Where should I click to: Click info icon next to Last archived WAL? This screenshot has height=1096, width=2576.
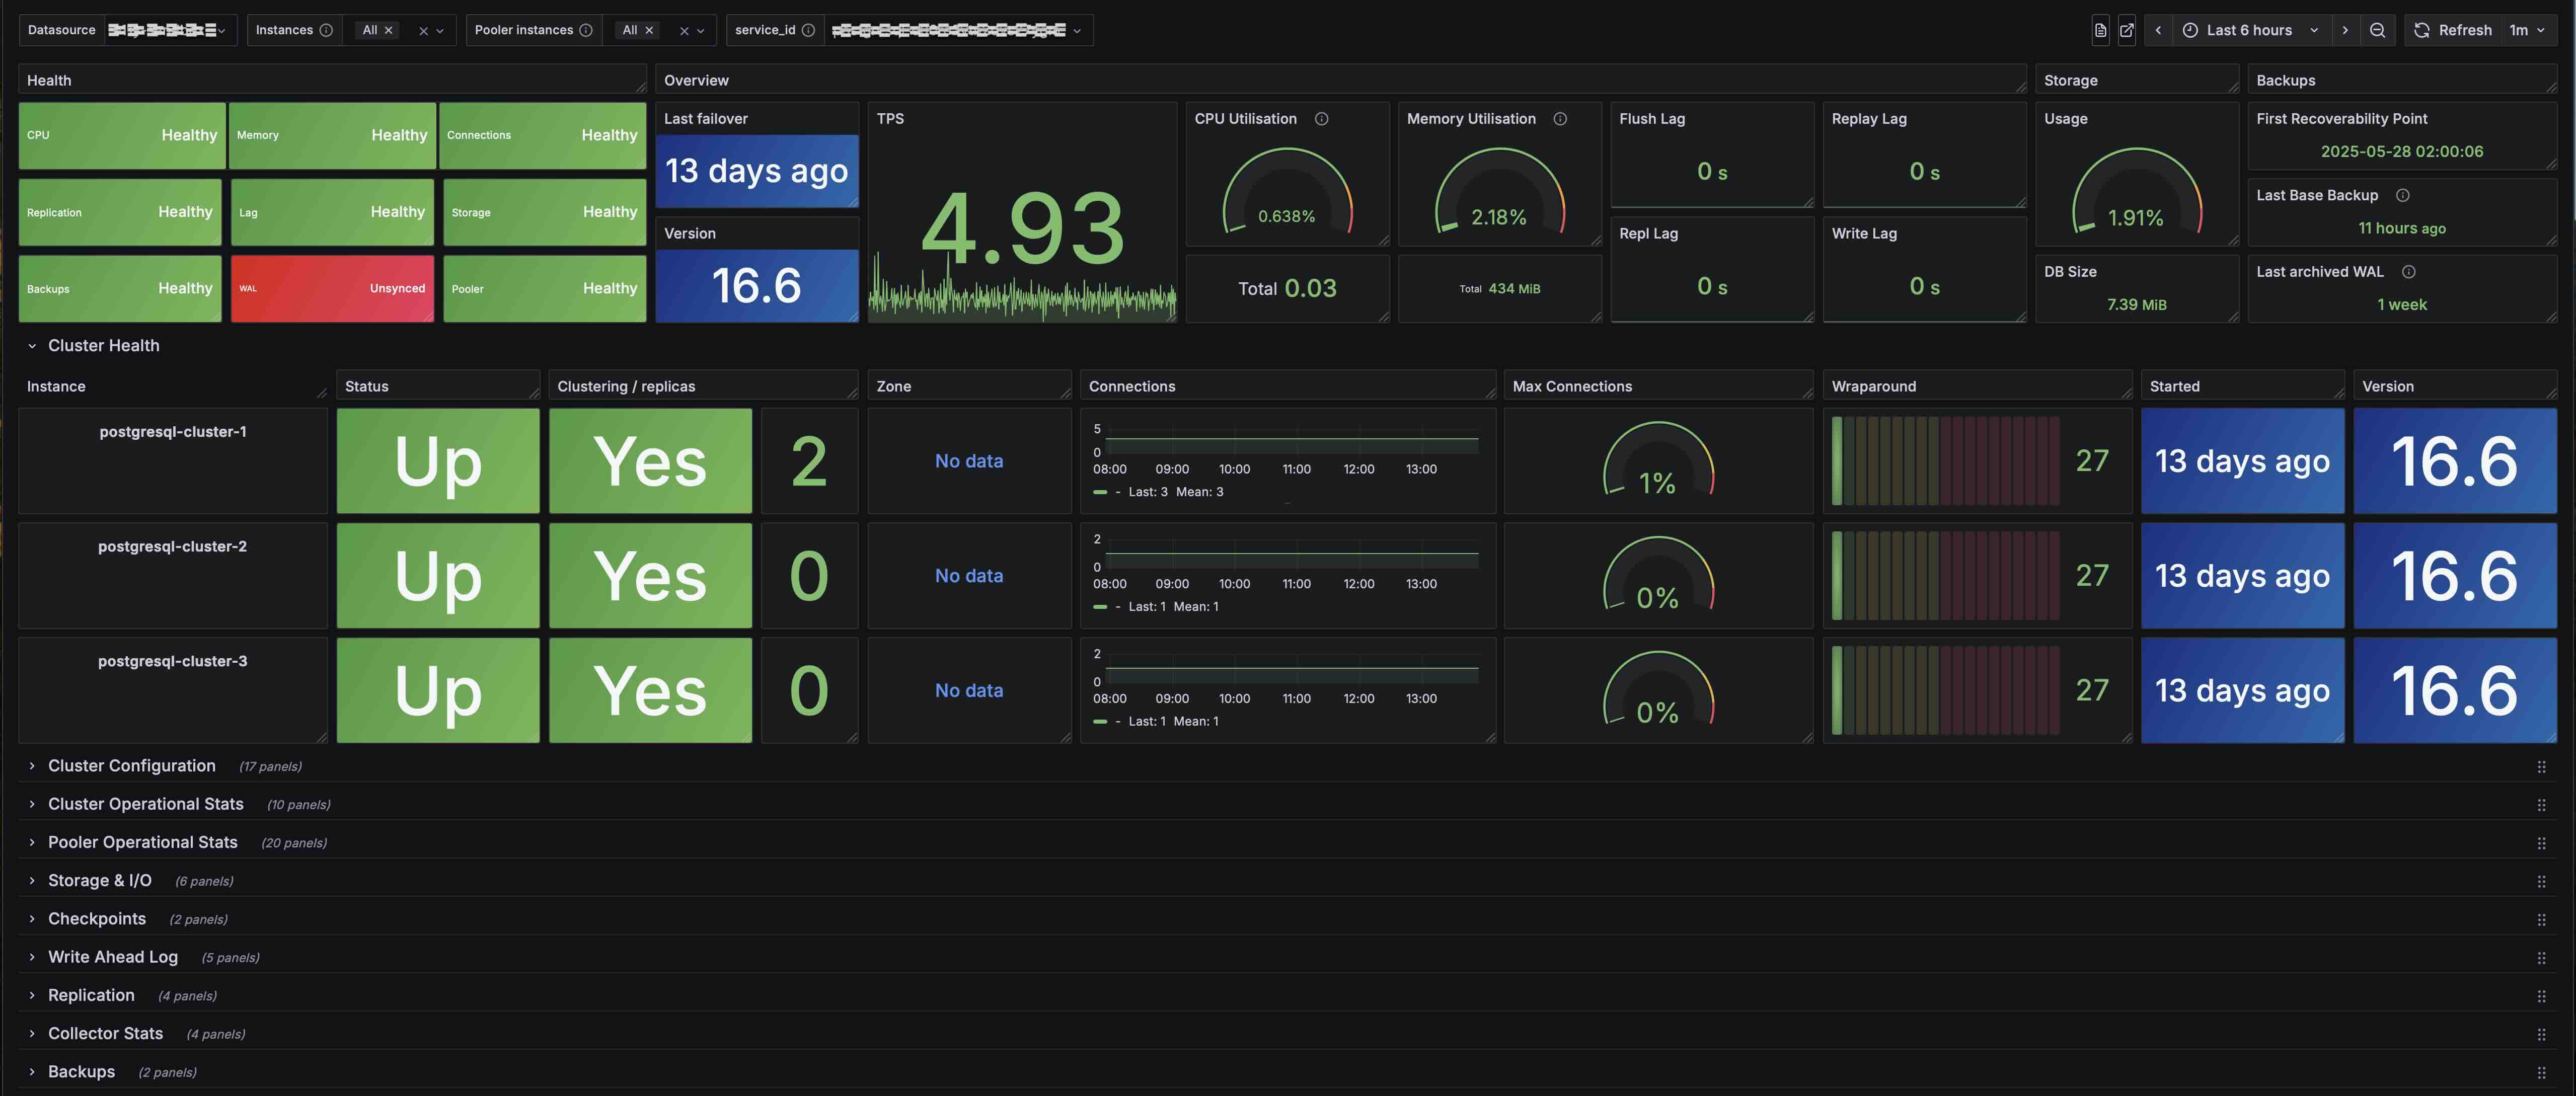(x=2408, y=272)
